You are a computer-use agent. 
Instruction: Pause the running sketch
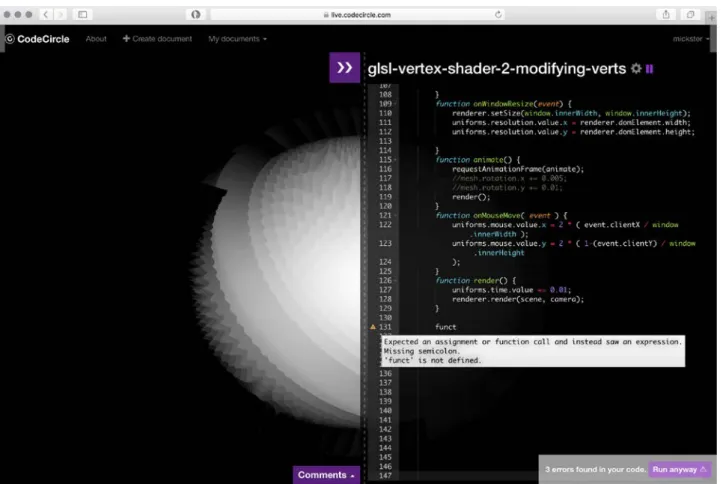coord(650,69)
